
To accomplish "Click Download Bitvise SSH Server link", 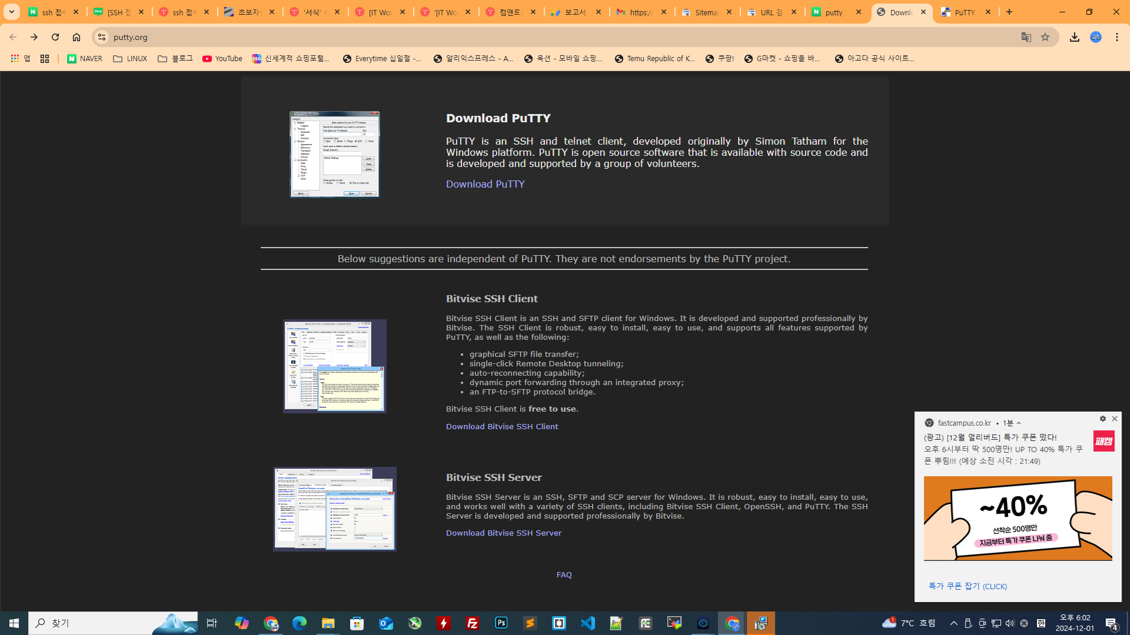I will [503, 533].
